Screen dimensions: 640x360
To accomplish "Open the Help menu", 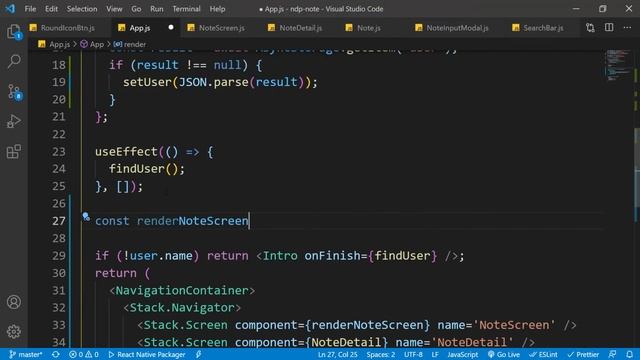I will pos(217,9).
